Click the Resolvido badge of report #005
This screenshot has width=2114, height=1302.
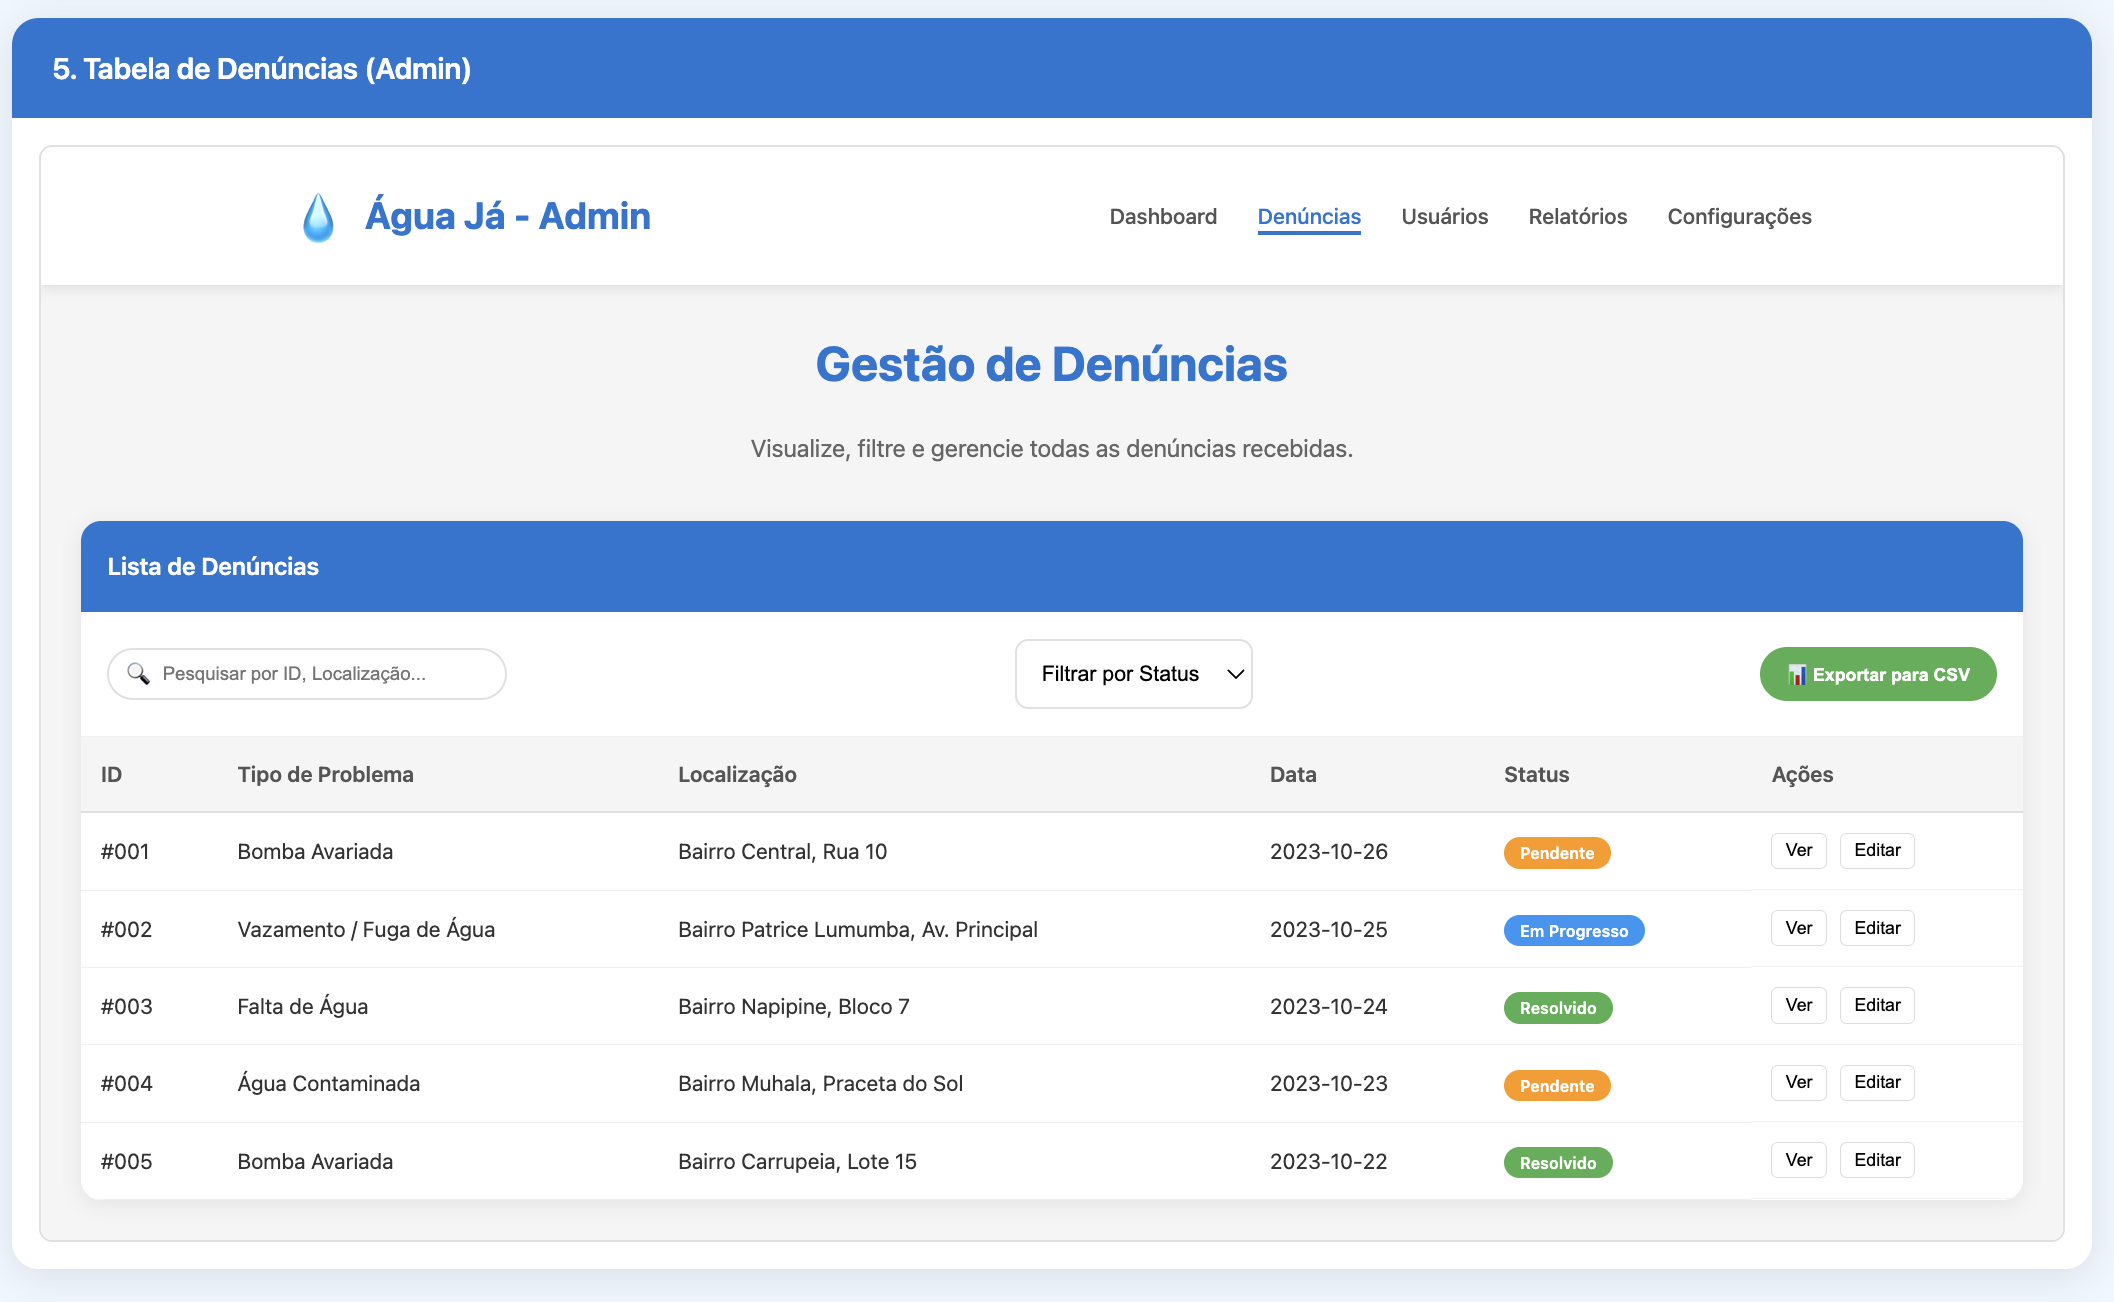point(1557,1162)
